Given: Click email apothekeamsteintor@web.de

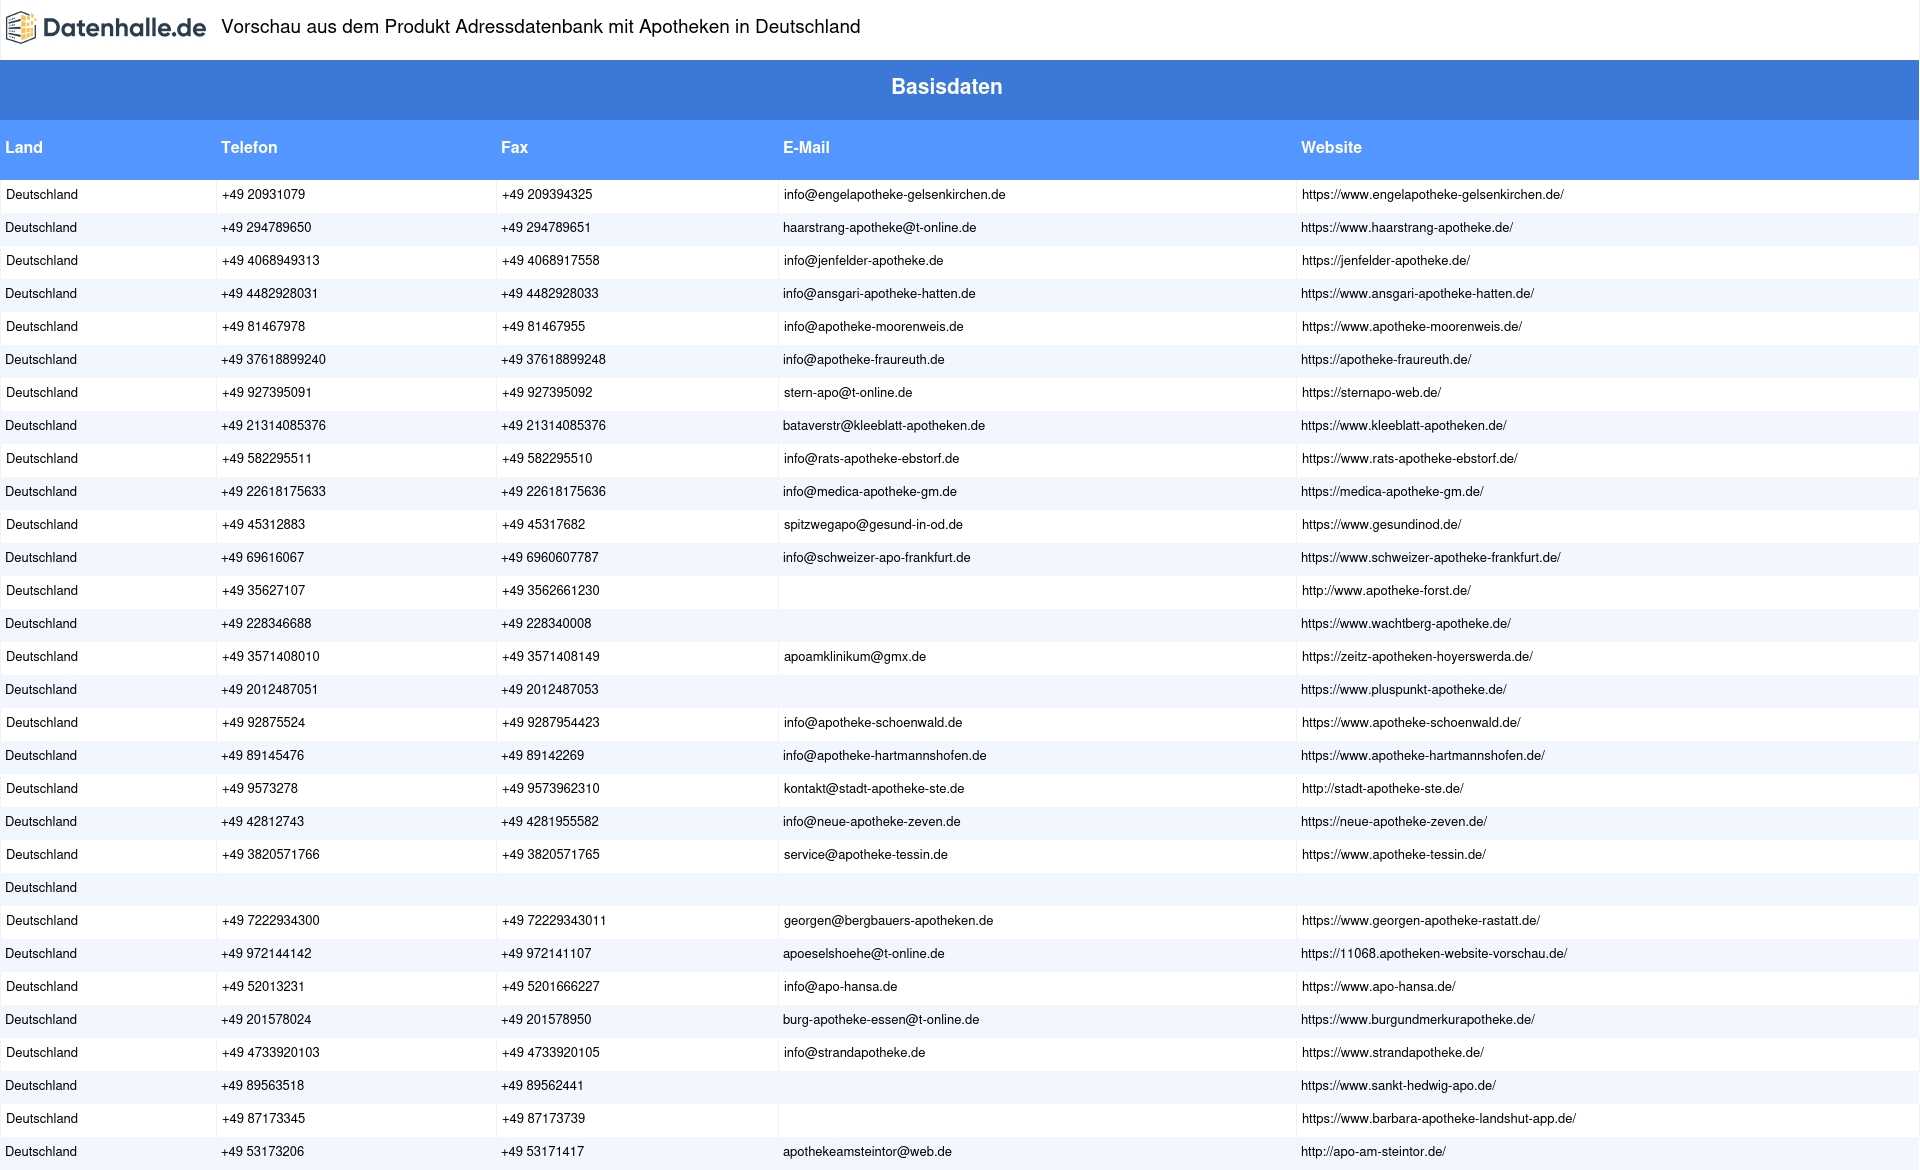Looking at the screenshot, I should click(867, 1152).
